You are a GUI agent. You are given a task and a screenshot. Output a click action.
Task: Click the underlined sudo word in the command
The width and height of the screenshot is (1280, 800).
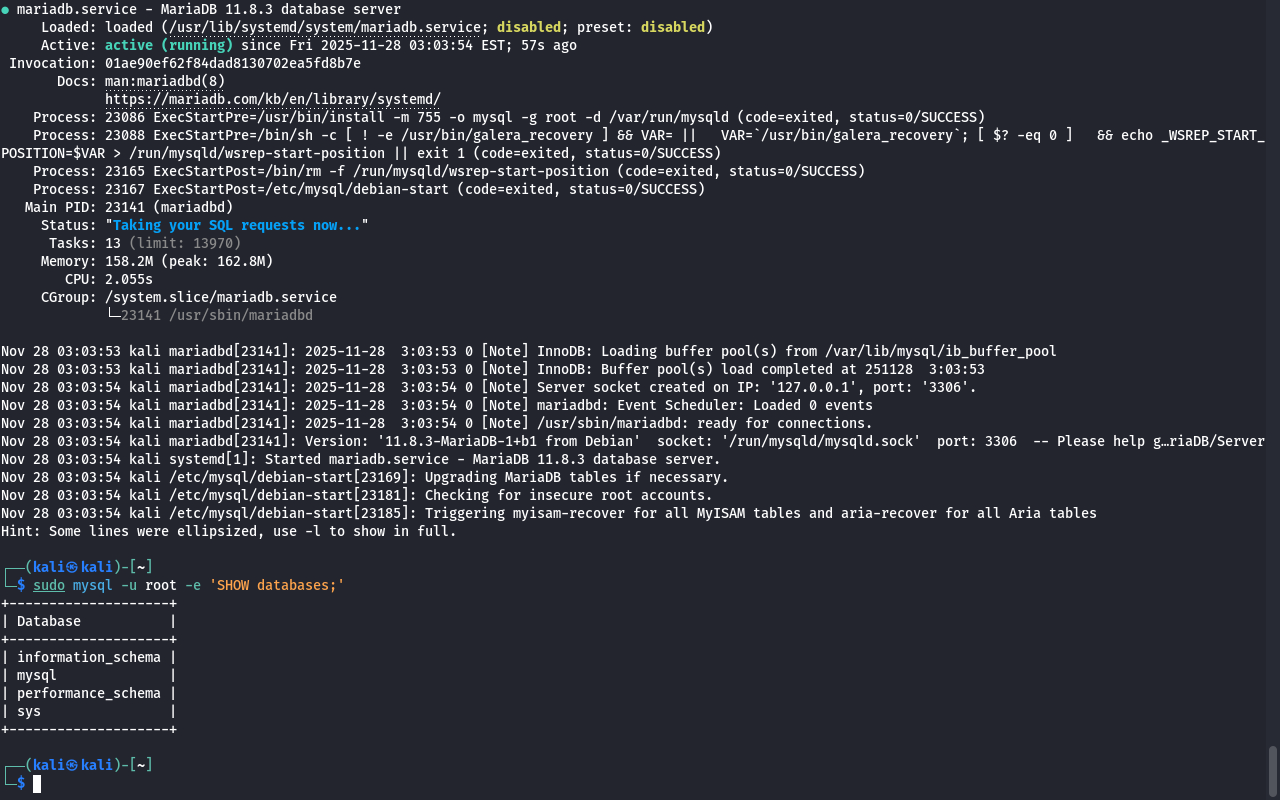49,585
